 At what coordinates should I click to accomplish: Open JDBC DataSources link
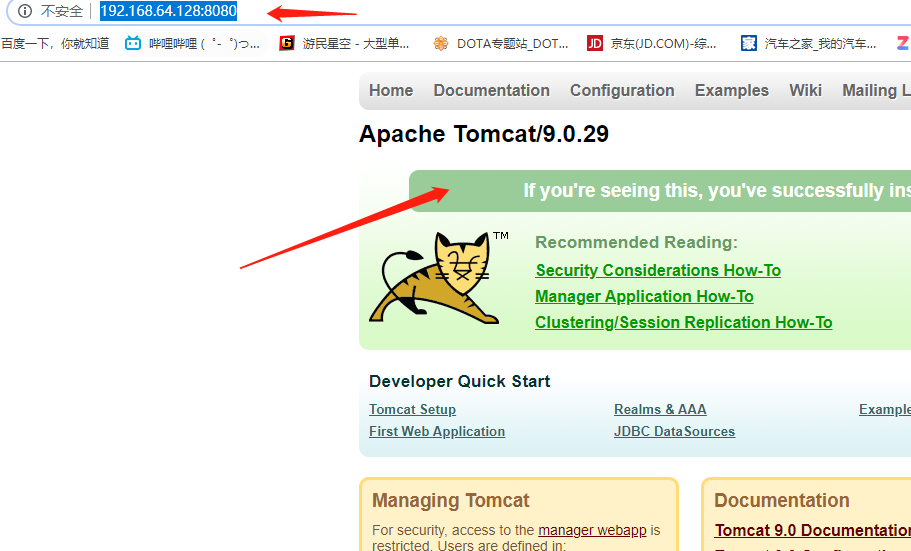[675, 431]
